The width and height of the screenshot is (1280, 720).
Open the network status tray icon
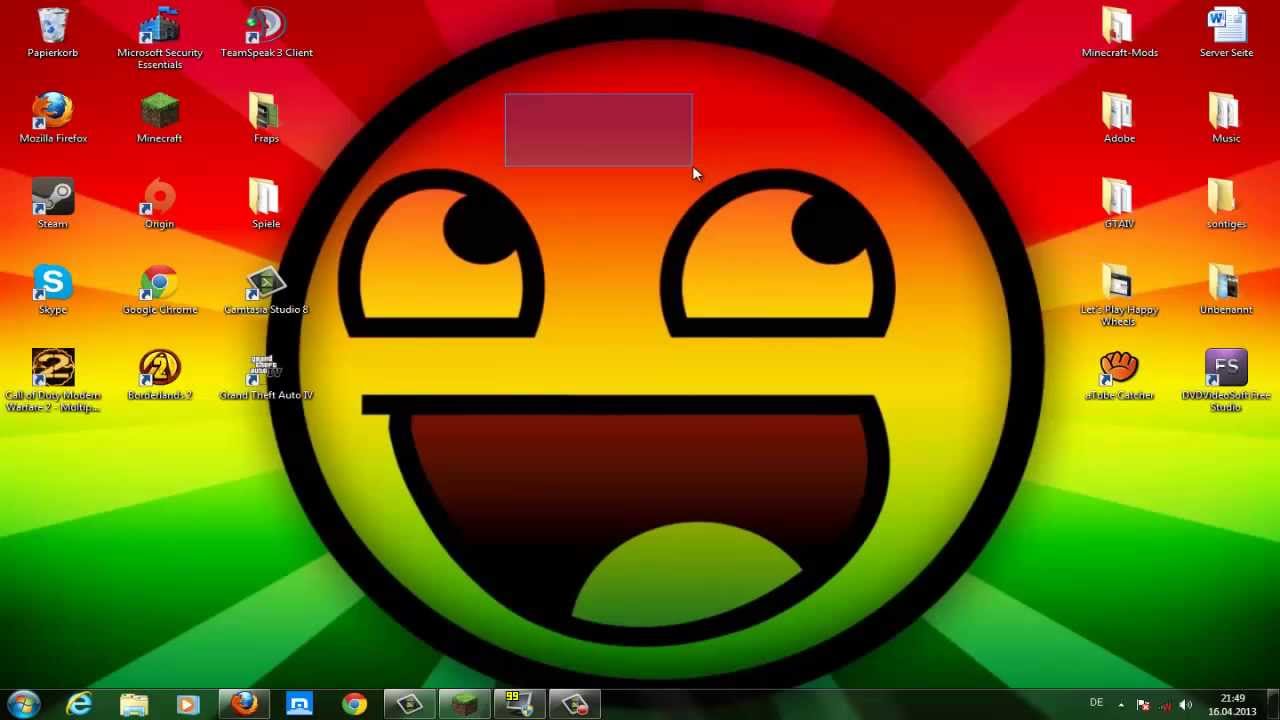click(1165, 705)
